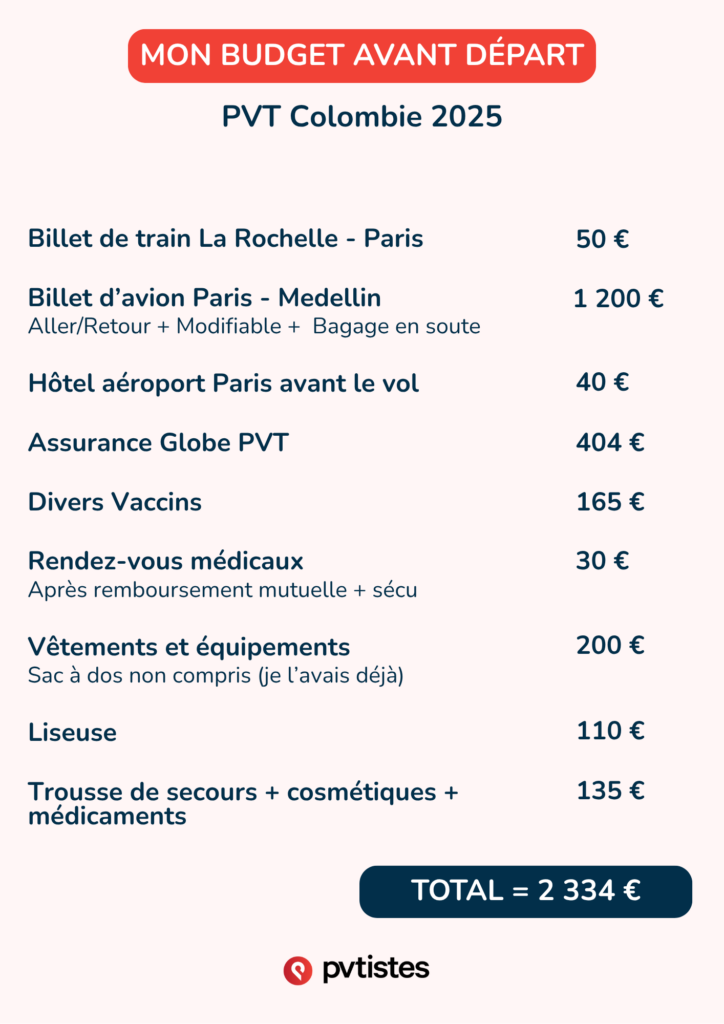Select 'Hôtel aéroport Paris avant le vol'
The height and width of the screenshot is (1024, 724).
[x=223, y=383]
